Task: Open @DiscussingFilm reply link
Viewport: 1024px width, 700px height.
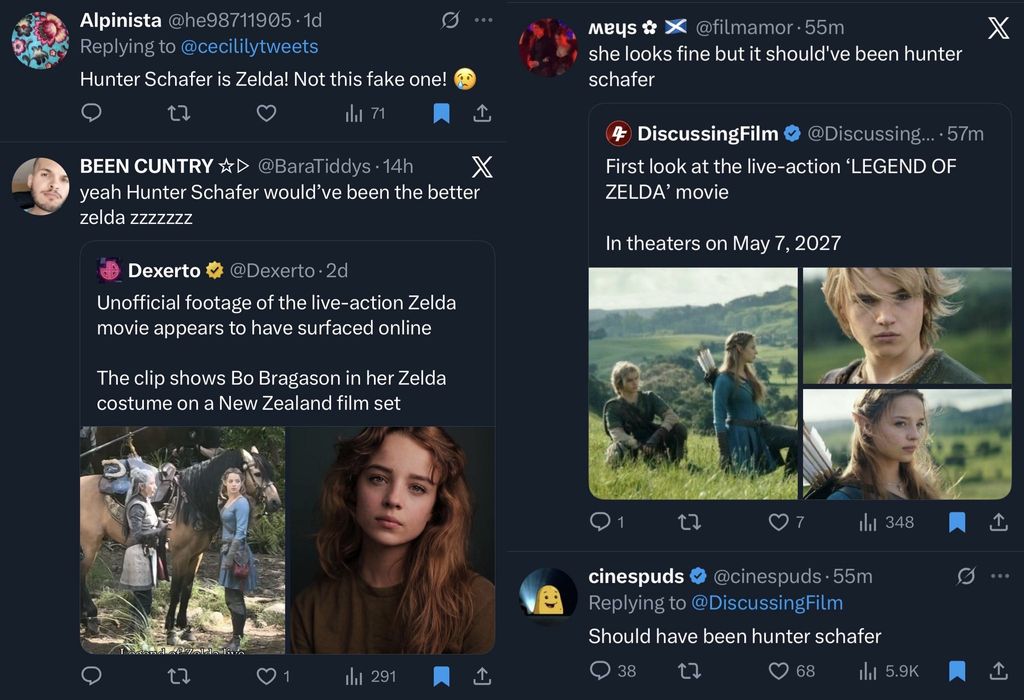Action: 766,603
